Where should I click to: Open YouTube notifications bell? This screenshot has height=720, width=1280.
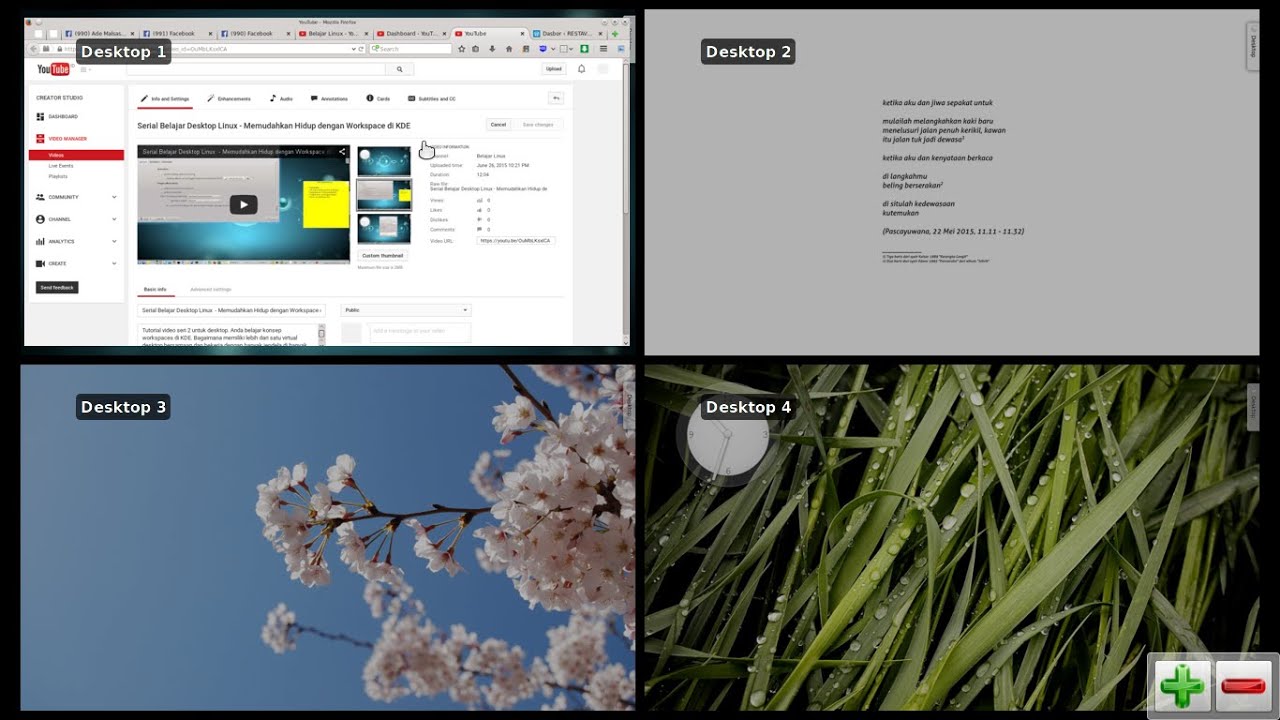(581, 69)
